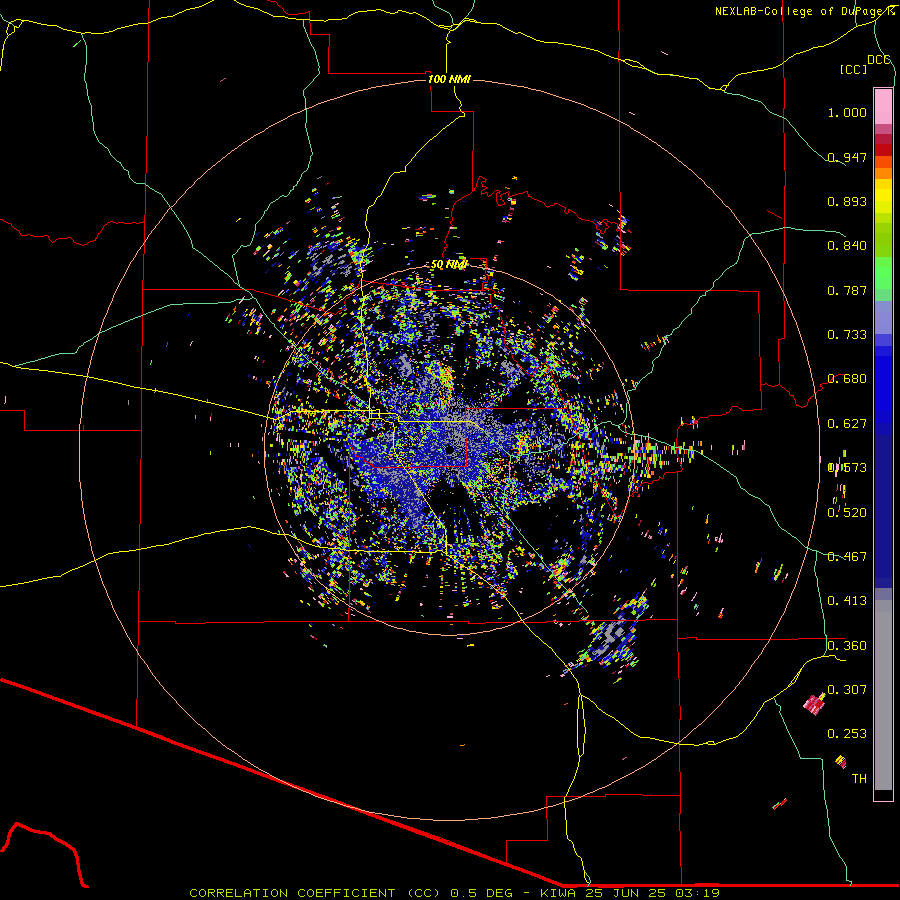Image resolution: width=900 pixels, height=900 pixels.
Task: Click the DCC label above the color scale
Action: 879,60
